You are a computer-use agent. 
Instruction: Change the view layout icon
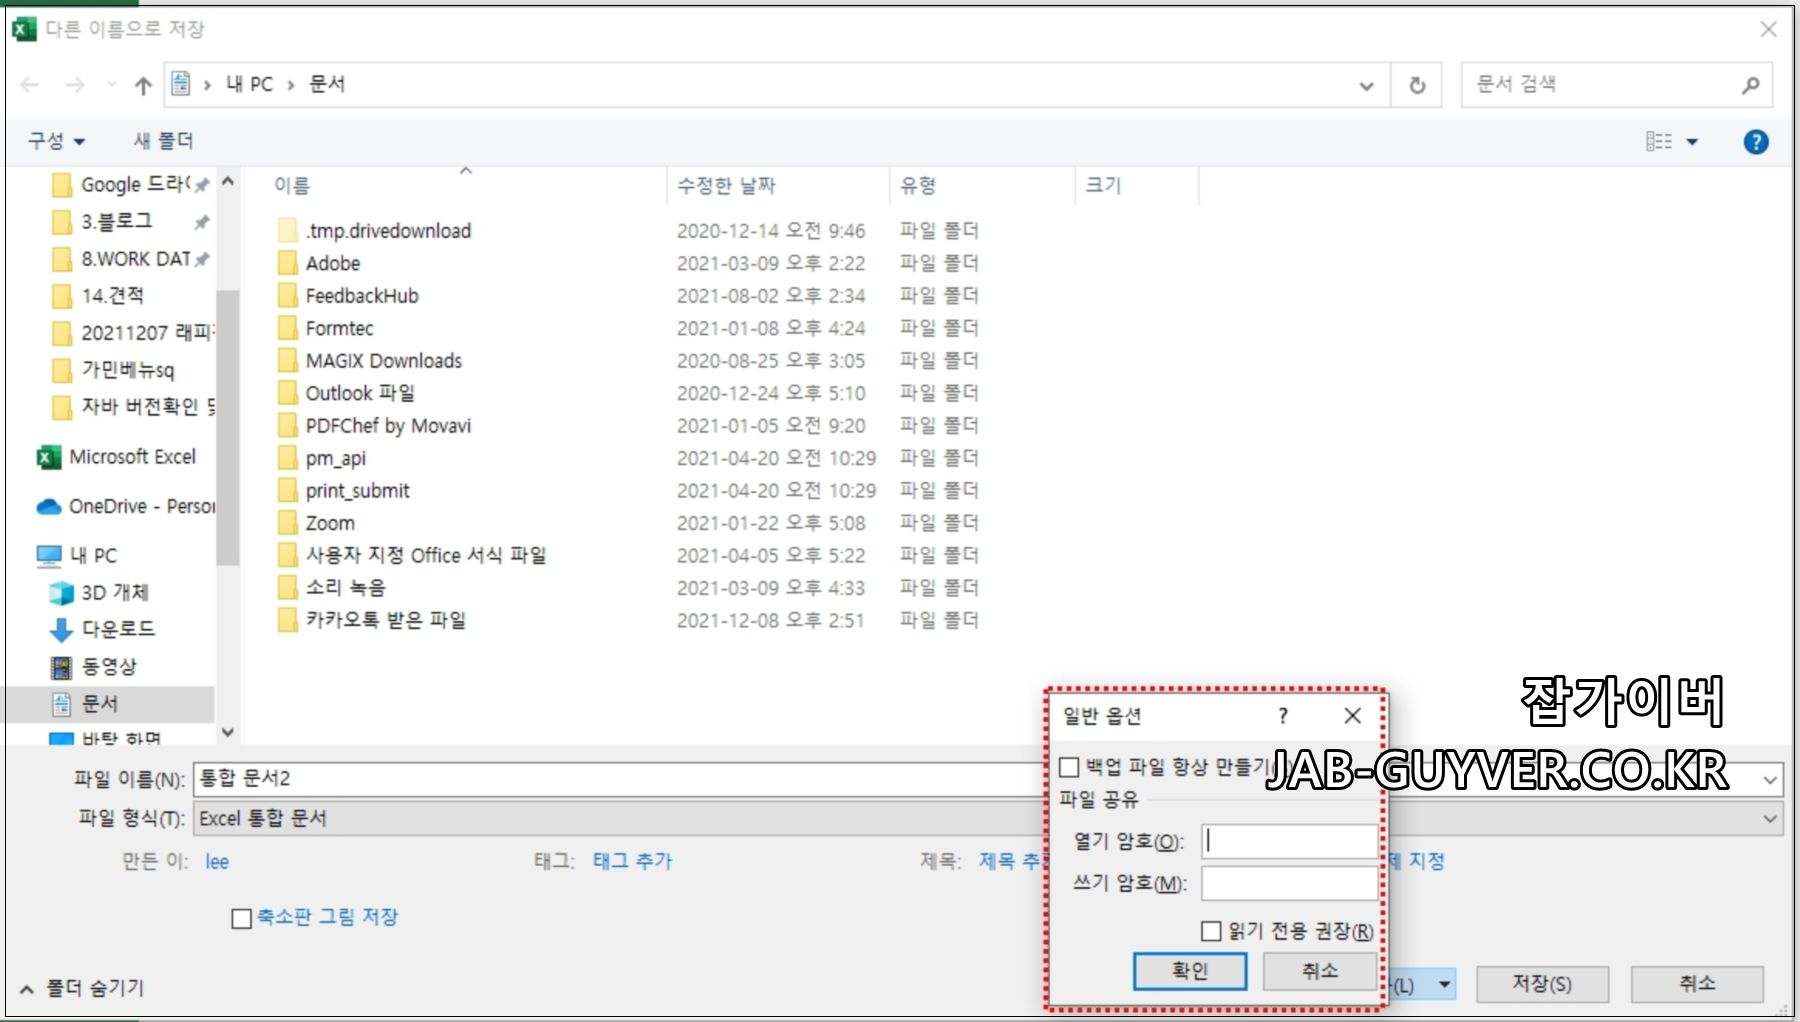(x=1659, y=141)
